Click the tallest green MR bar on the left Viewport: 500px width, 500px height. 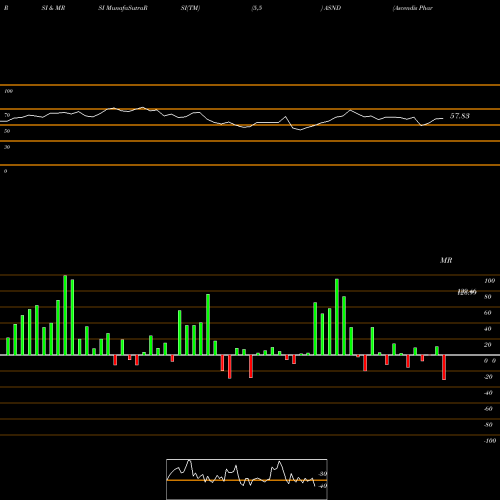click(65, 315)
